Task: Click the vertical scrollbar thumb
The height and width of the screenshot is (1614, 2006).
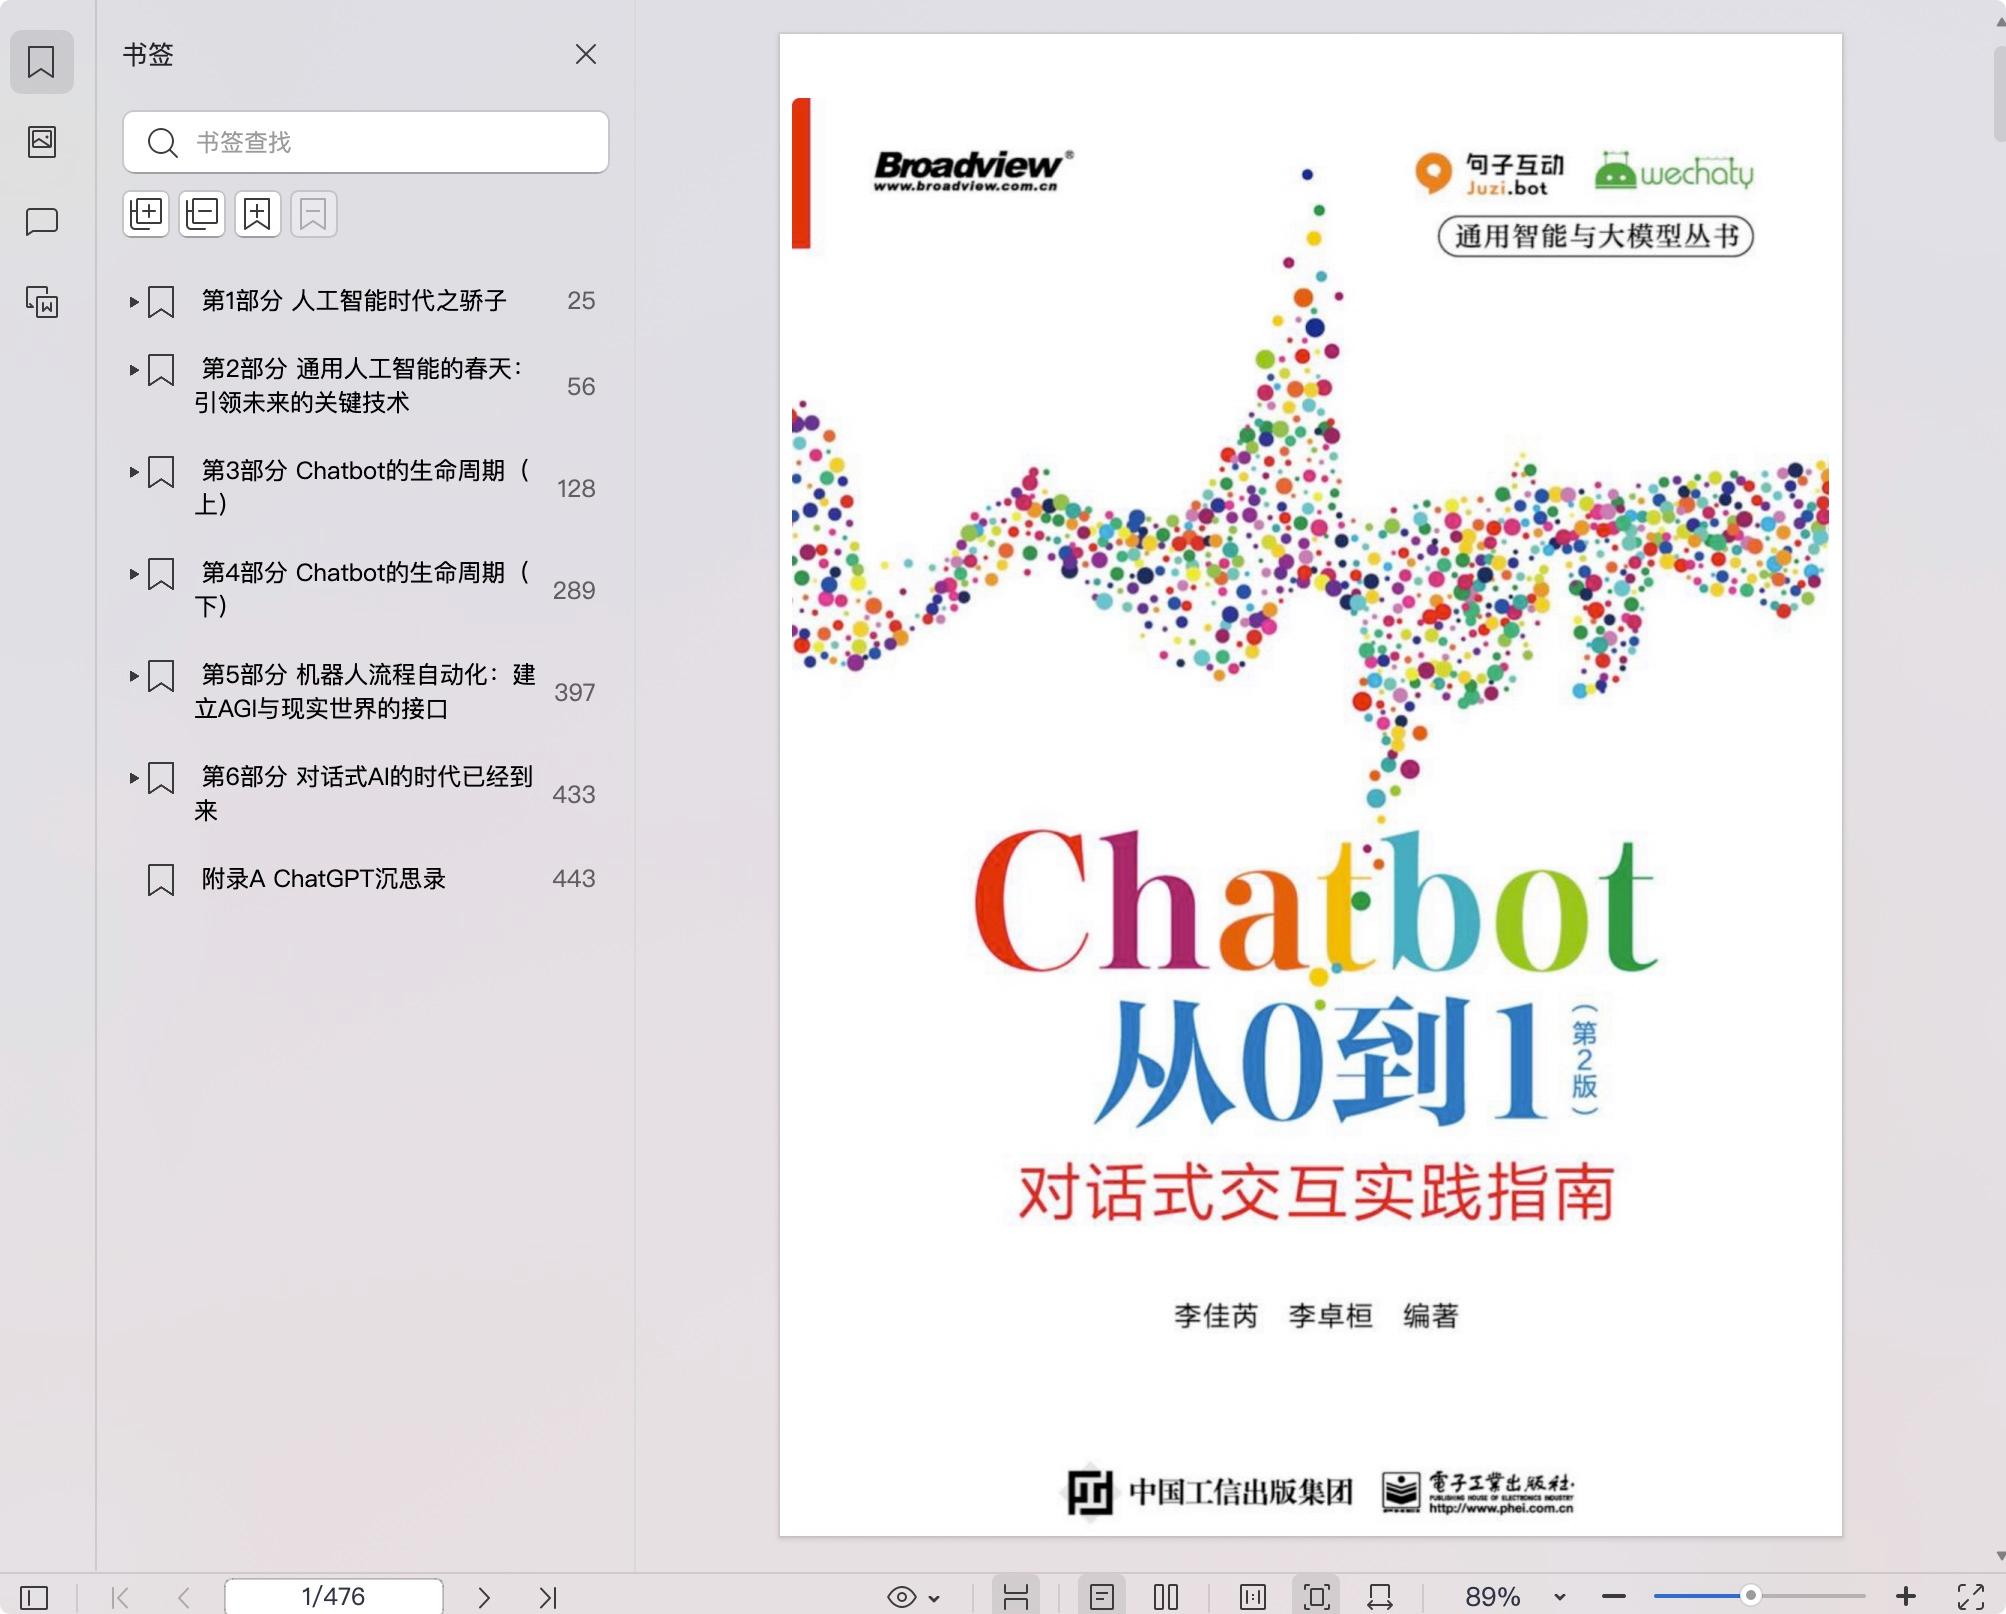Action: (1999, 93)
